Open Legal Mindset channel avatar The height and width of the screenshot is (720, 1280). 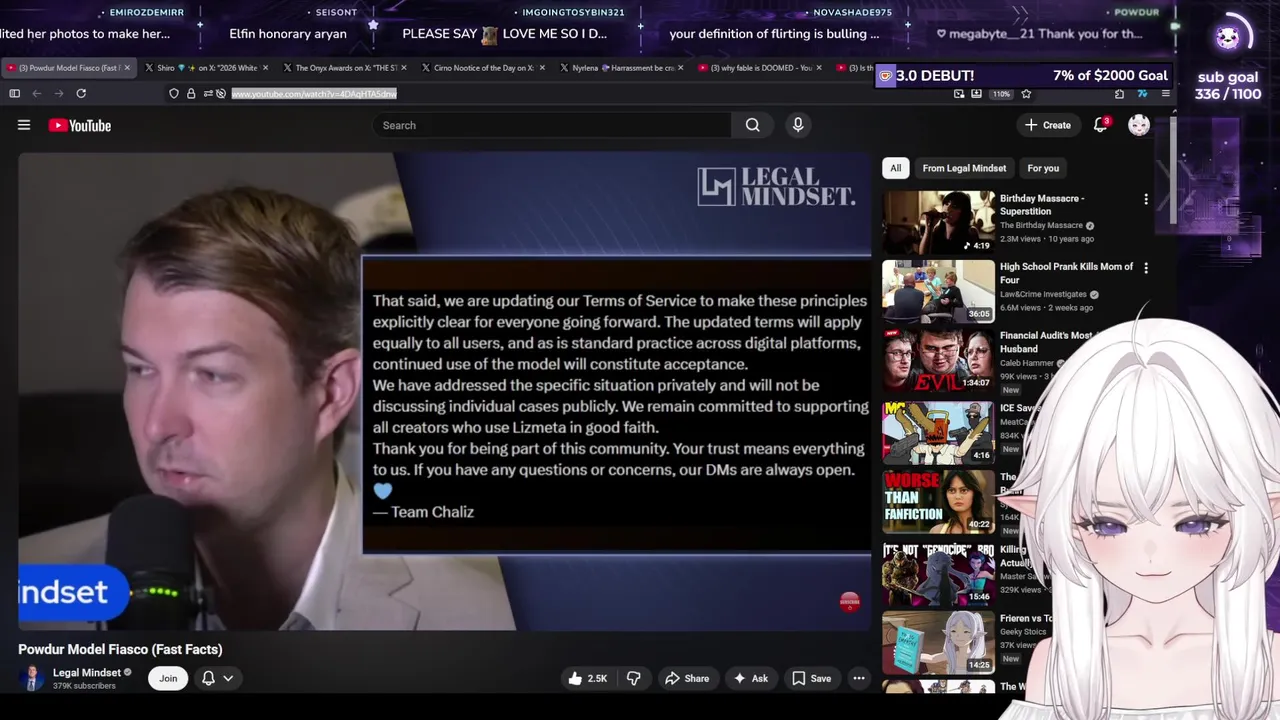pos(32,678)
